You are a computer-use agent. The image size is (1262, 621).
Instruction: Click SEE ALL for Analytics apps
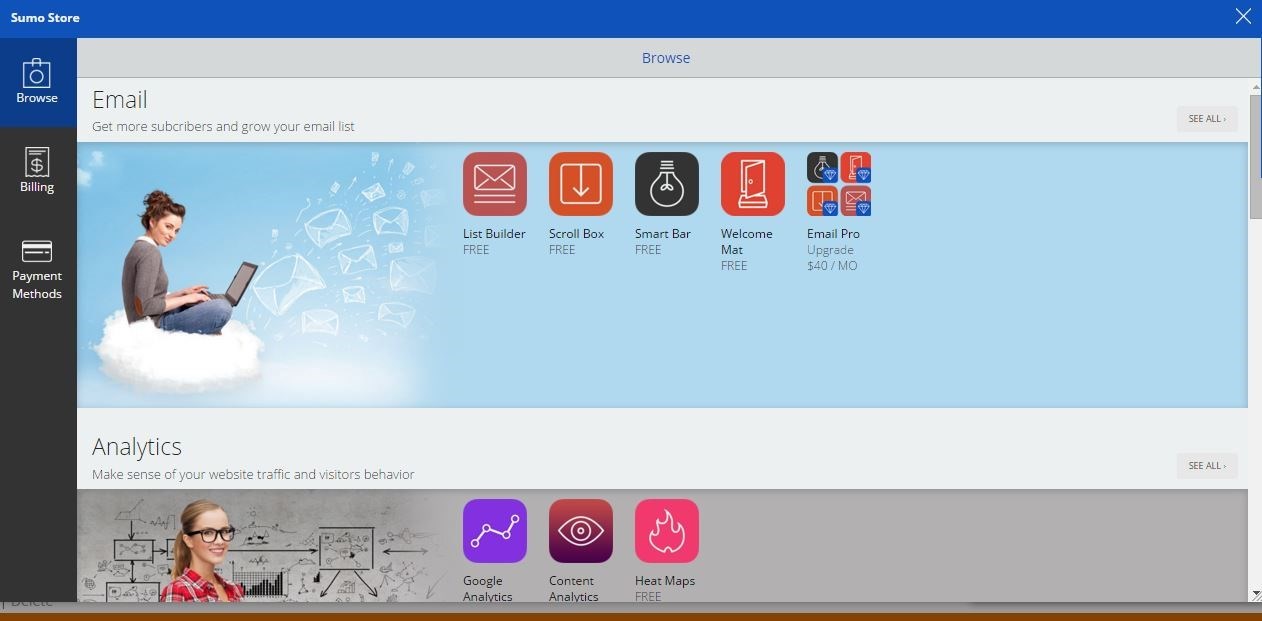pyautogui.click(x=1207, y=466)
